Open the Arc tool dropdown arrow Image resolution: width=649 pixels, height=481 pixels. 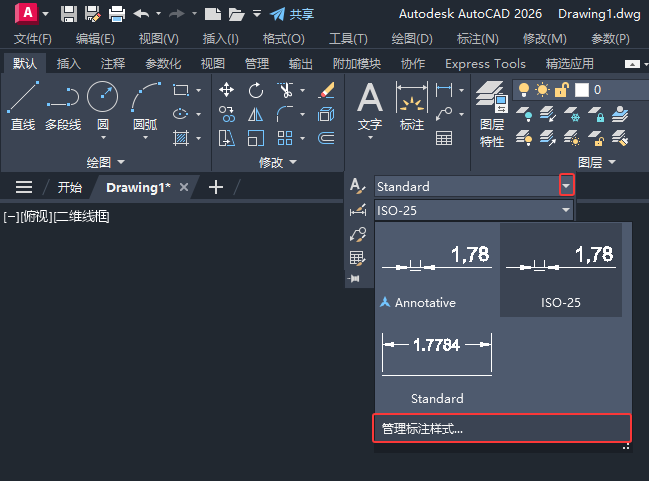145,137
